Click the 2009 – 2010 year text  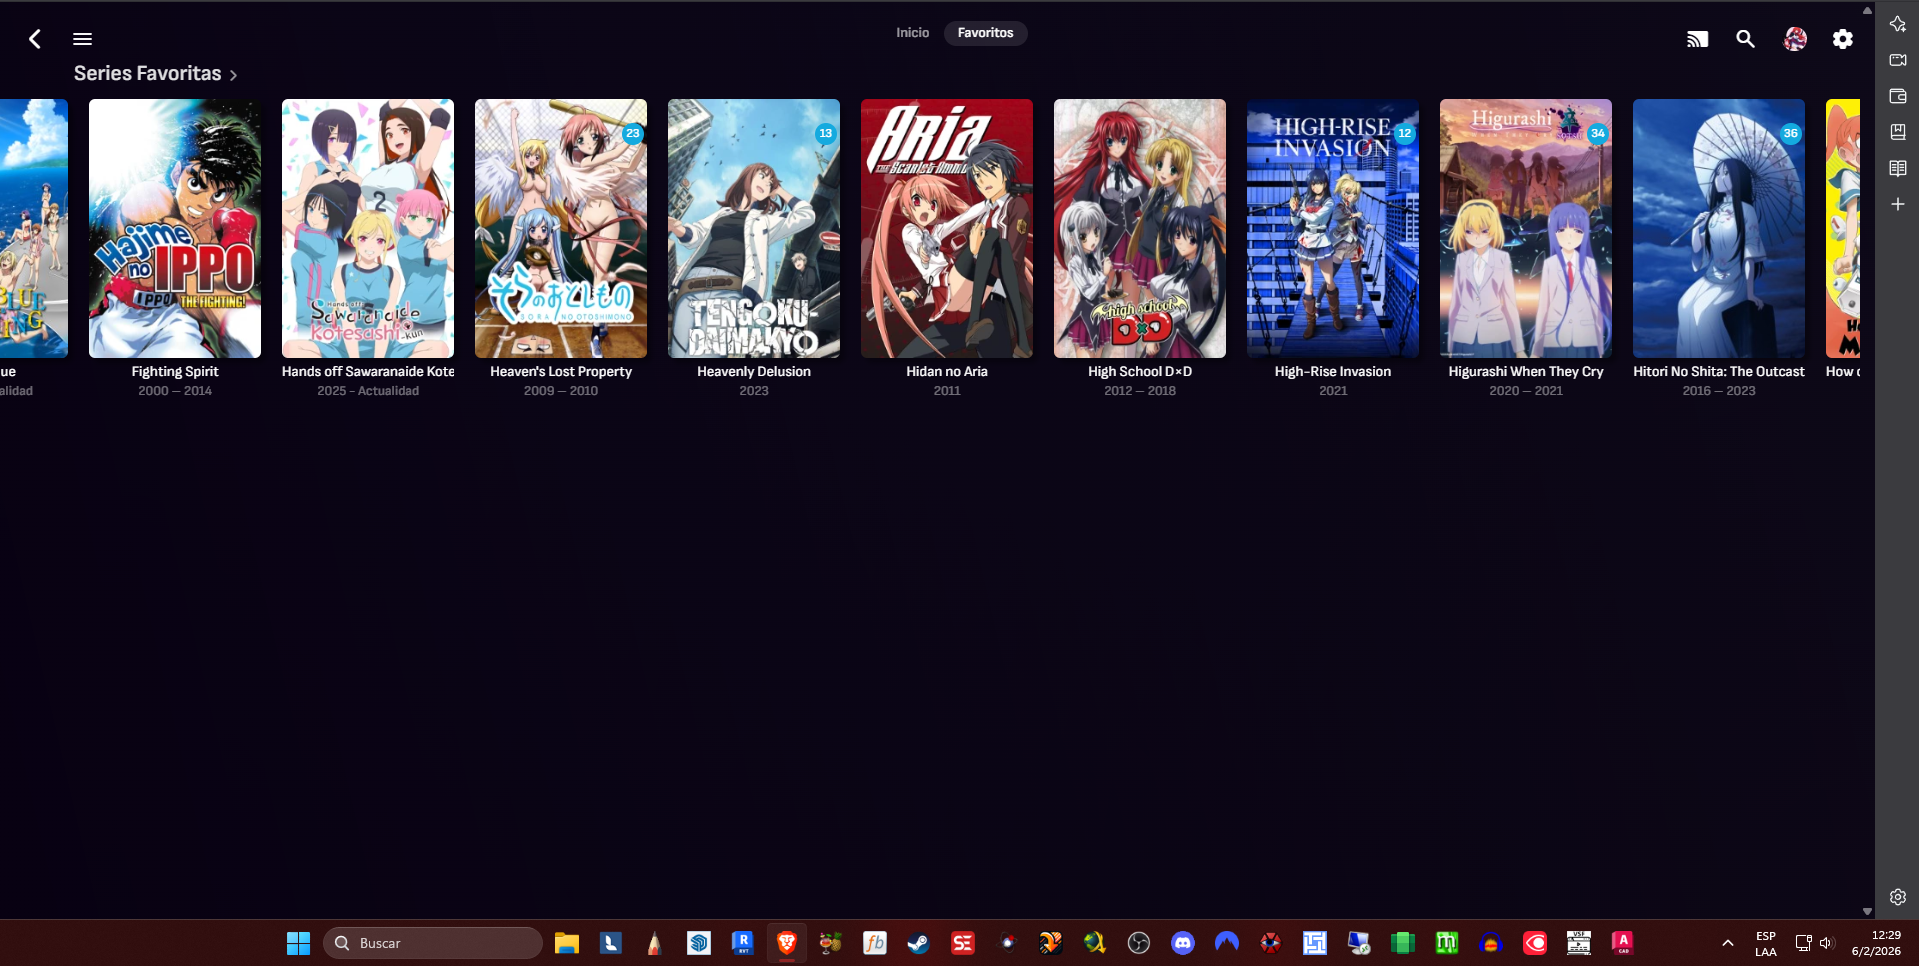point(561,391)
